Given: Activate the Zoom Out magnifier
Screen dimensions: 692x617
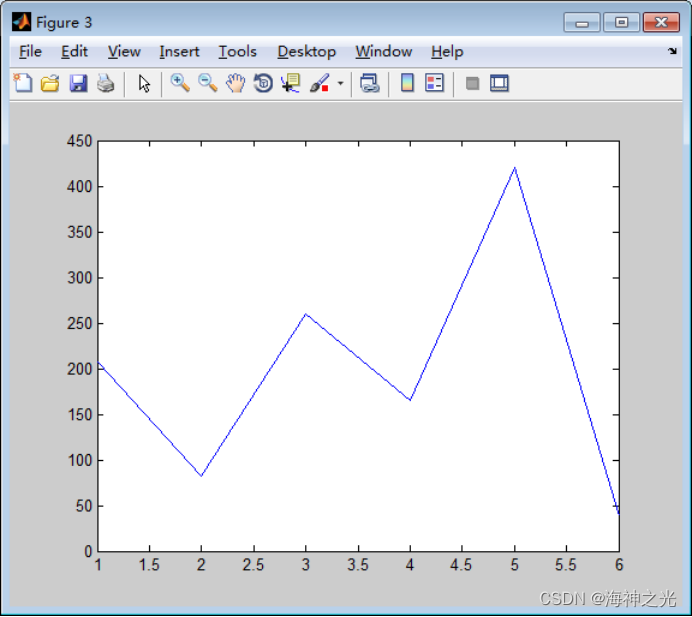Looking at the screenshot, I should click(208, 83).
